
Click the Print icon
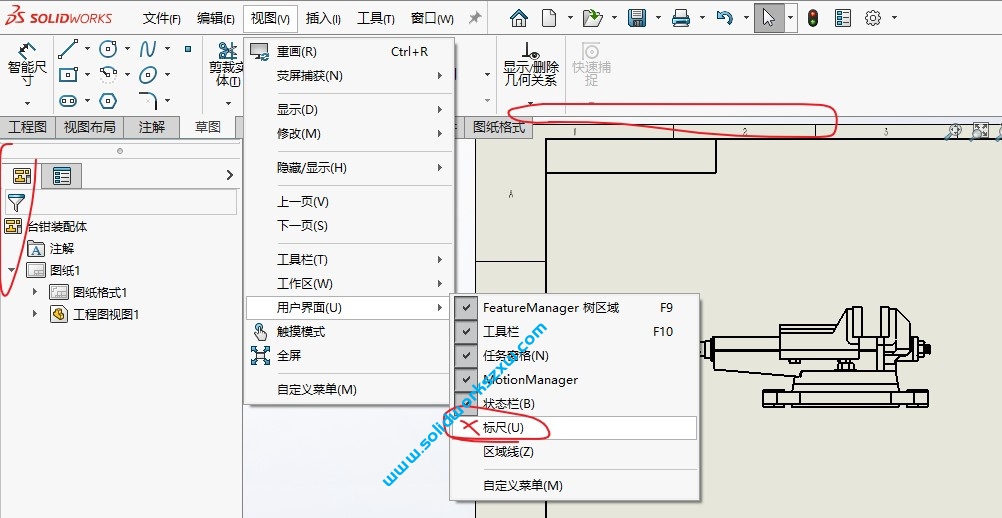pos(681,18)
